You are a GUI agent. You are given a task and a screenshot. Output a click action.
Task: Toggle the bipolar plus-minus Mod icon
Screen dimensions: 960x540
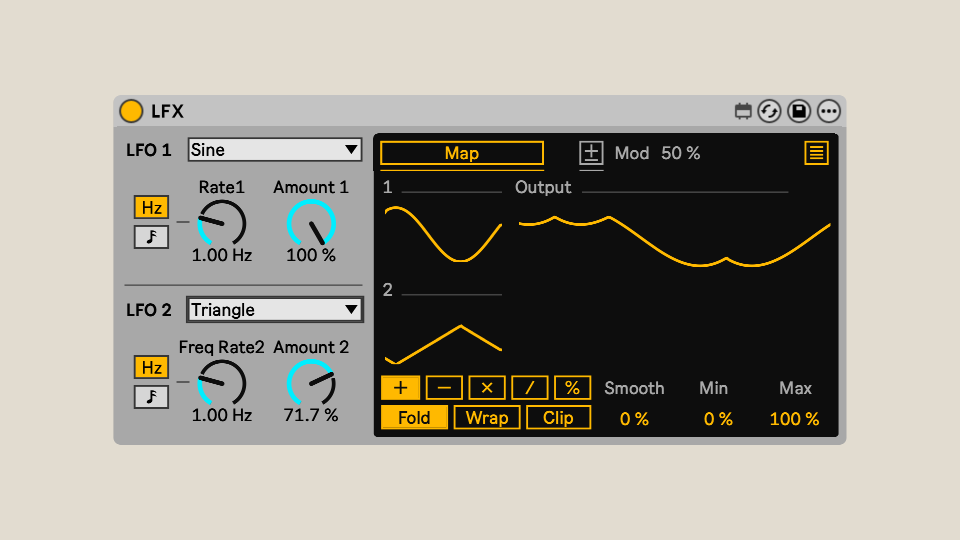(x=592, y=153)
